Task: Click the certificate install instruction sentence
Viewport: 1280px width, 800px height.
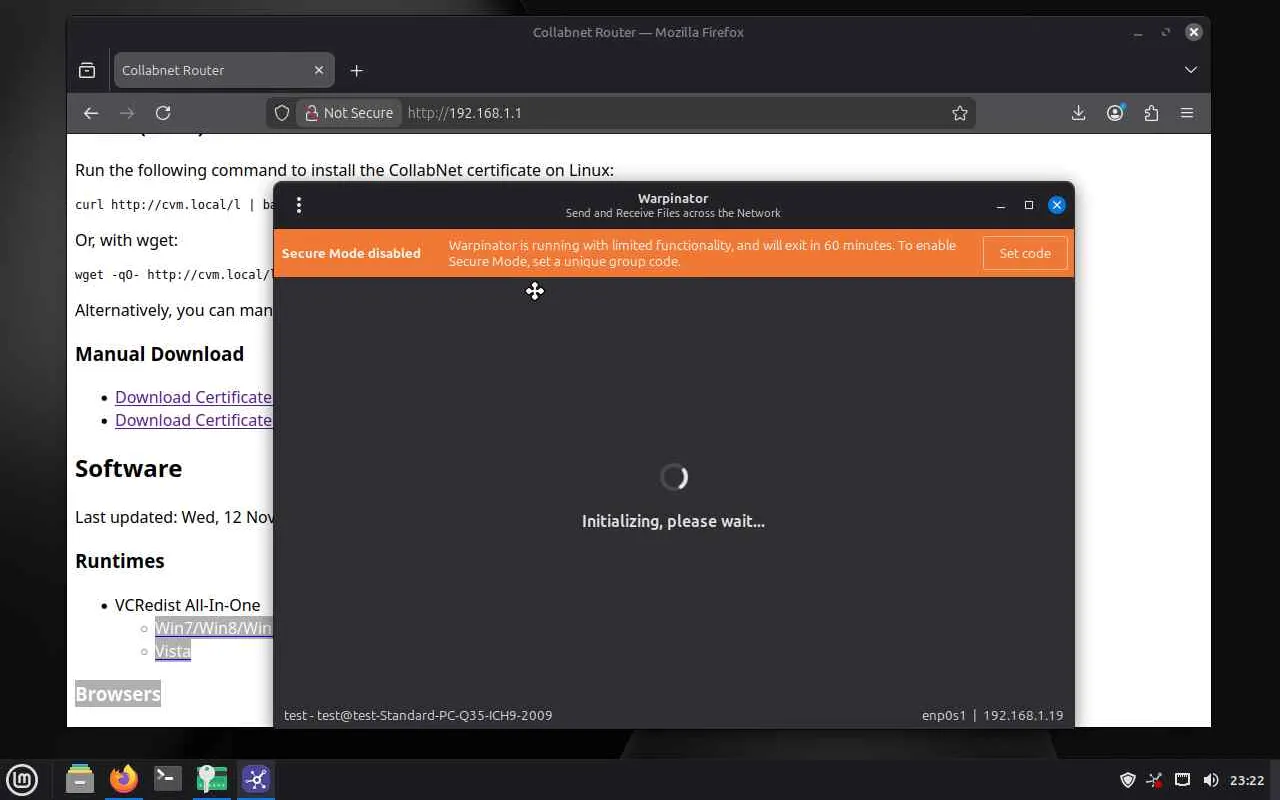Action: point(344,170)
